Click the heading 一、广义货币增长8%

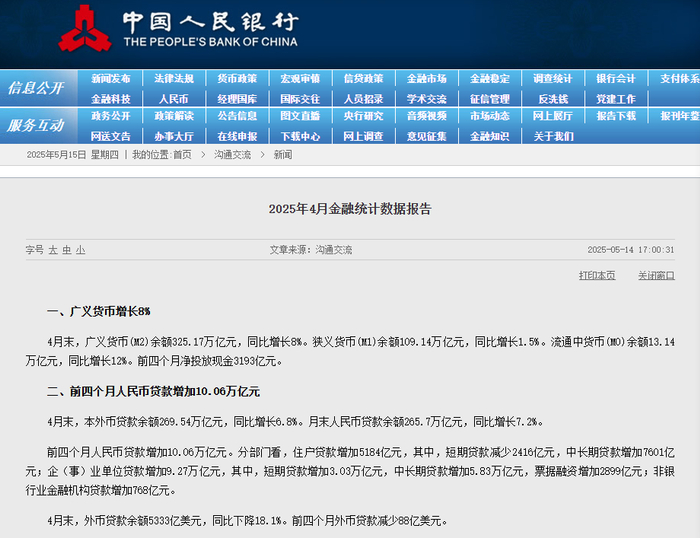pos(99,311)
